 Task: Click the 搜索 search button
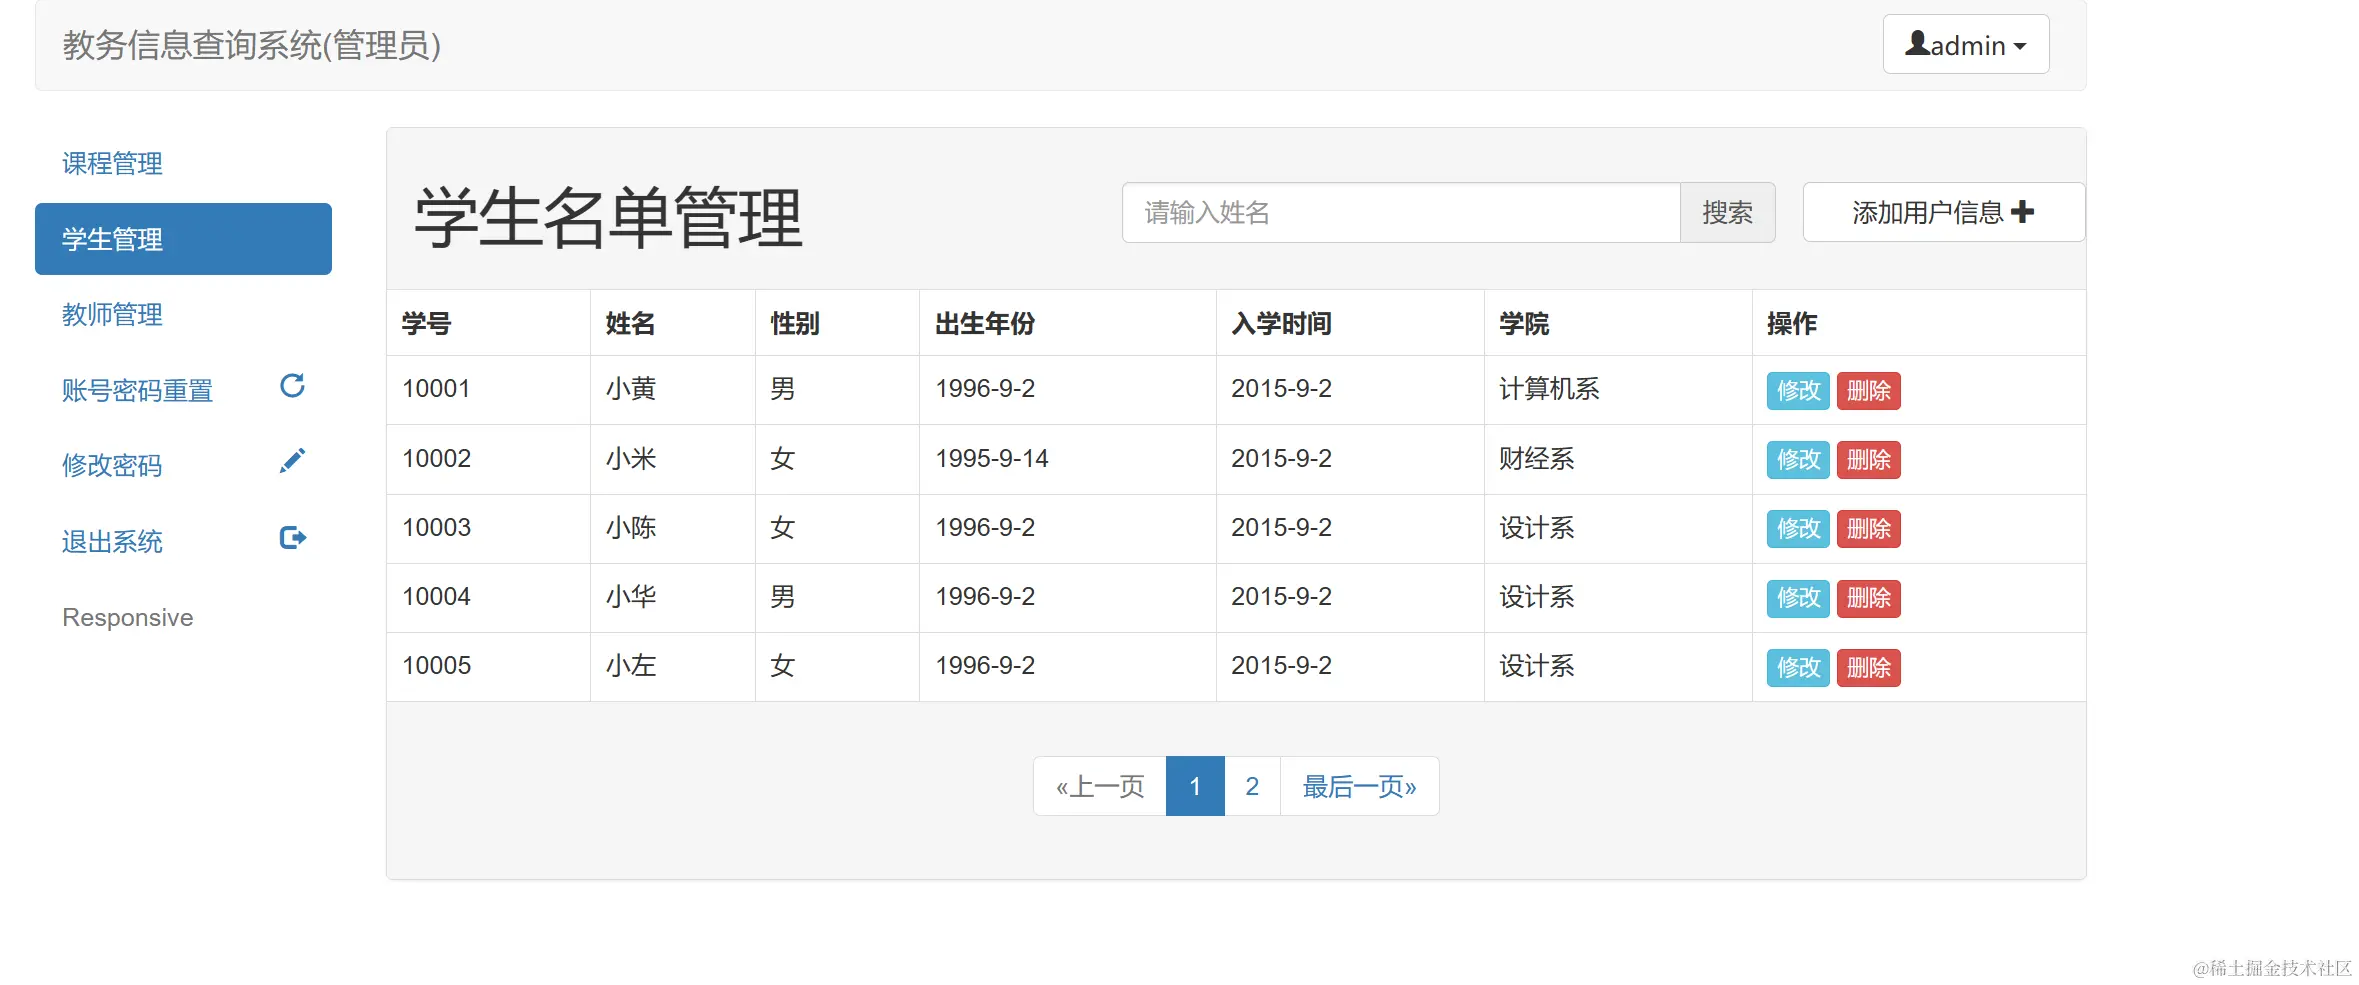[1727, 212]
